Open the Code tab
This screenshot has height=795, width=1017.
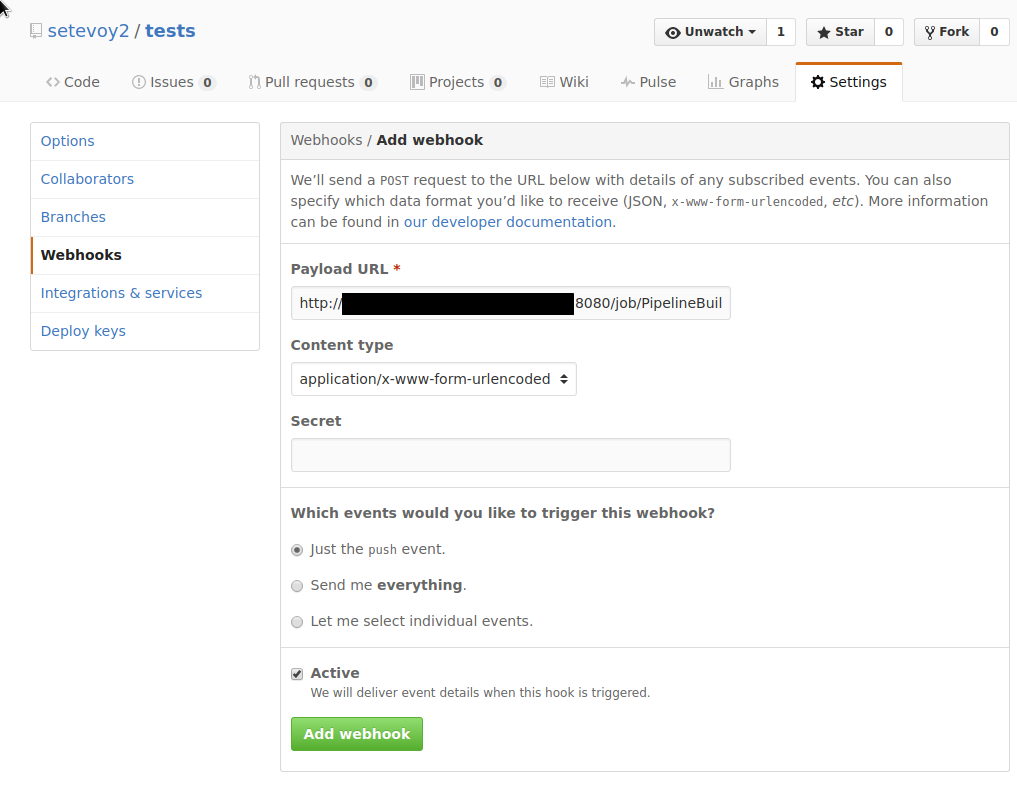click(73, 82)
